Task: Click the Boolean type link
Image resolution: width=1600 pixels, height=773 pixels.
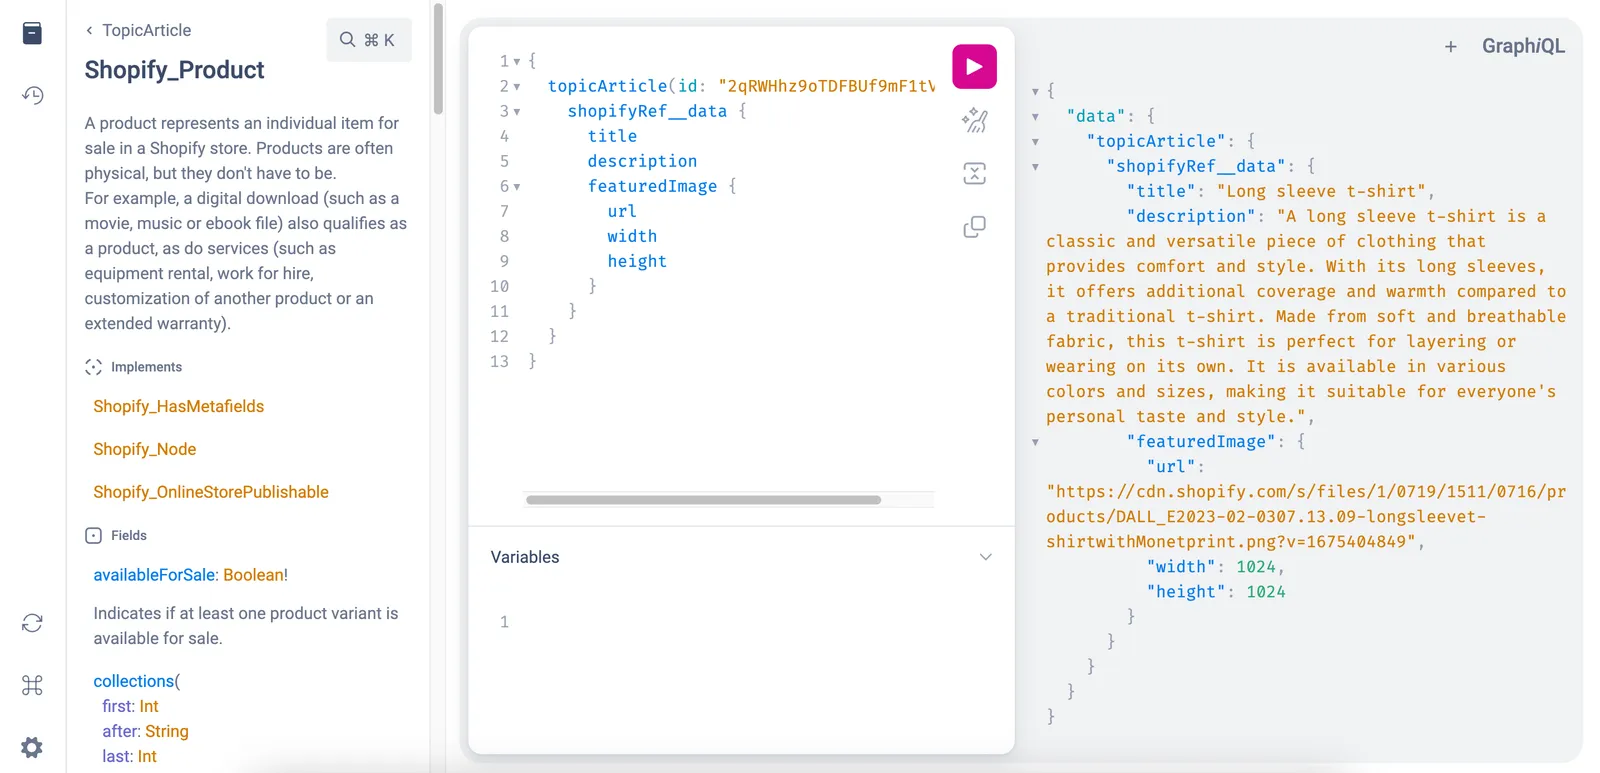Action: [x=253, y=575]
